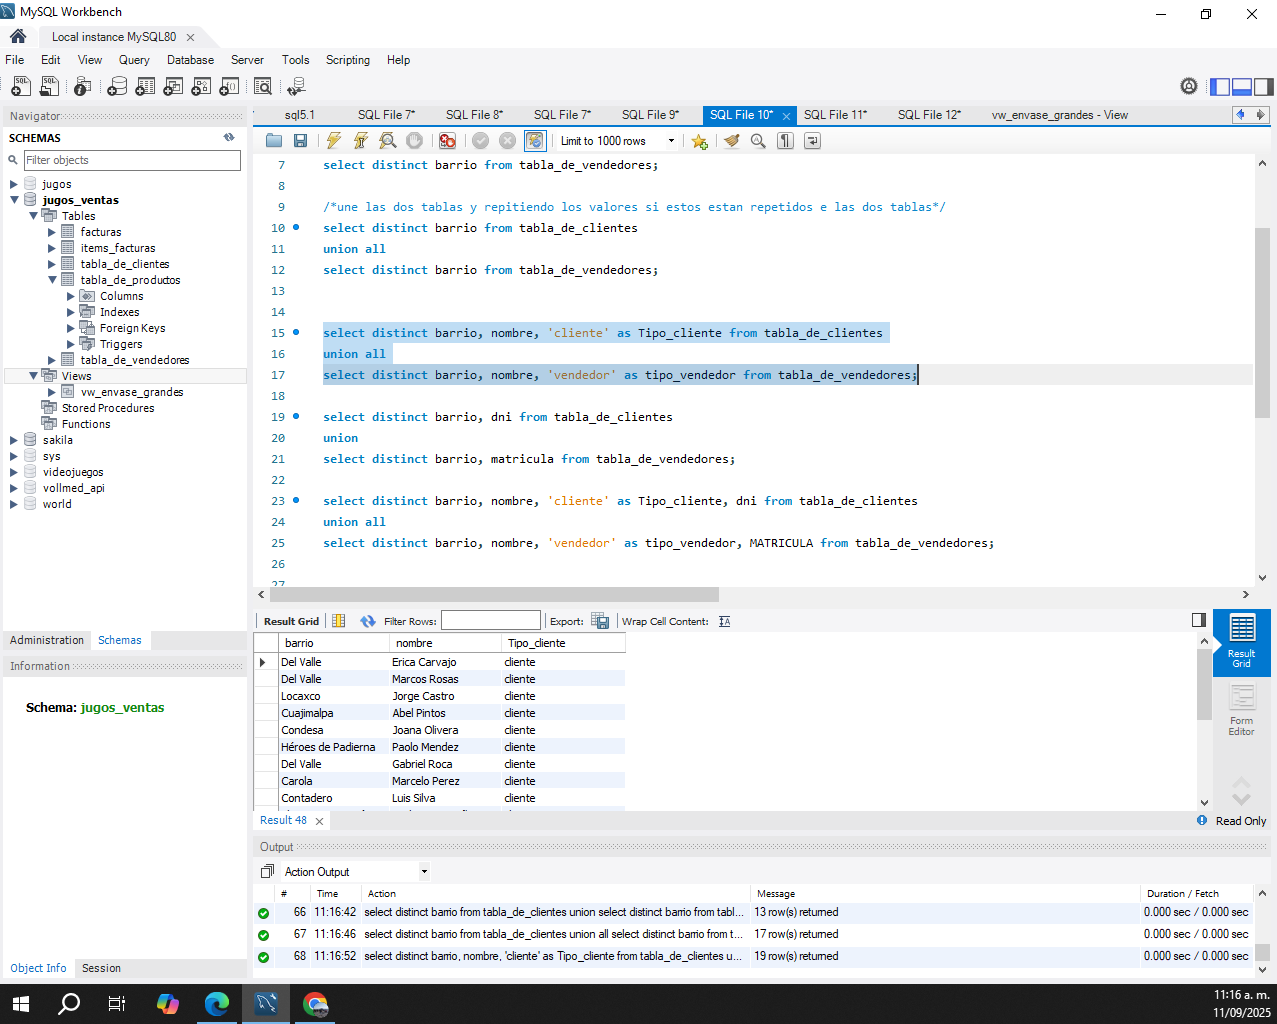Image resolution: width=1277 pixels, height=1024 pixels.
Task: Stop the executing query
Action: coord(414,141)
